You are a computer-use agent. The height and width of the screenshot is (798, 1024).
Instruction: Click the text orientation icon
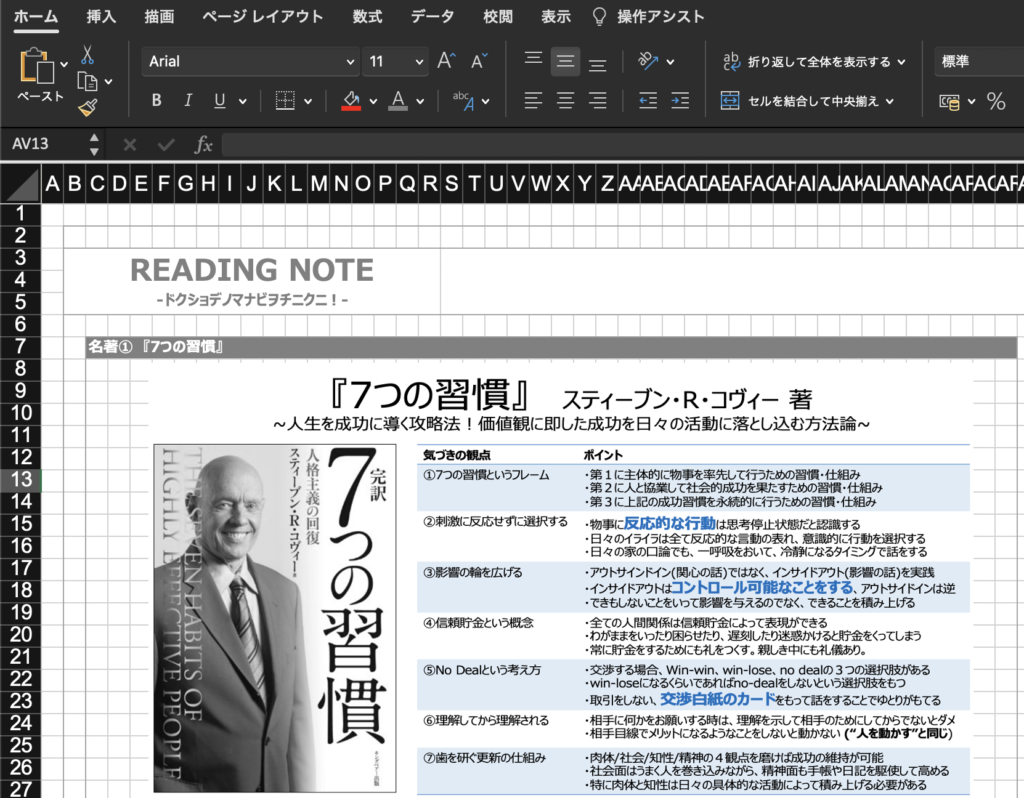(x=648, y=61)
